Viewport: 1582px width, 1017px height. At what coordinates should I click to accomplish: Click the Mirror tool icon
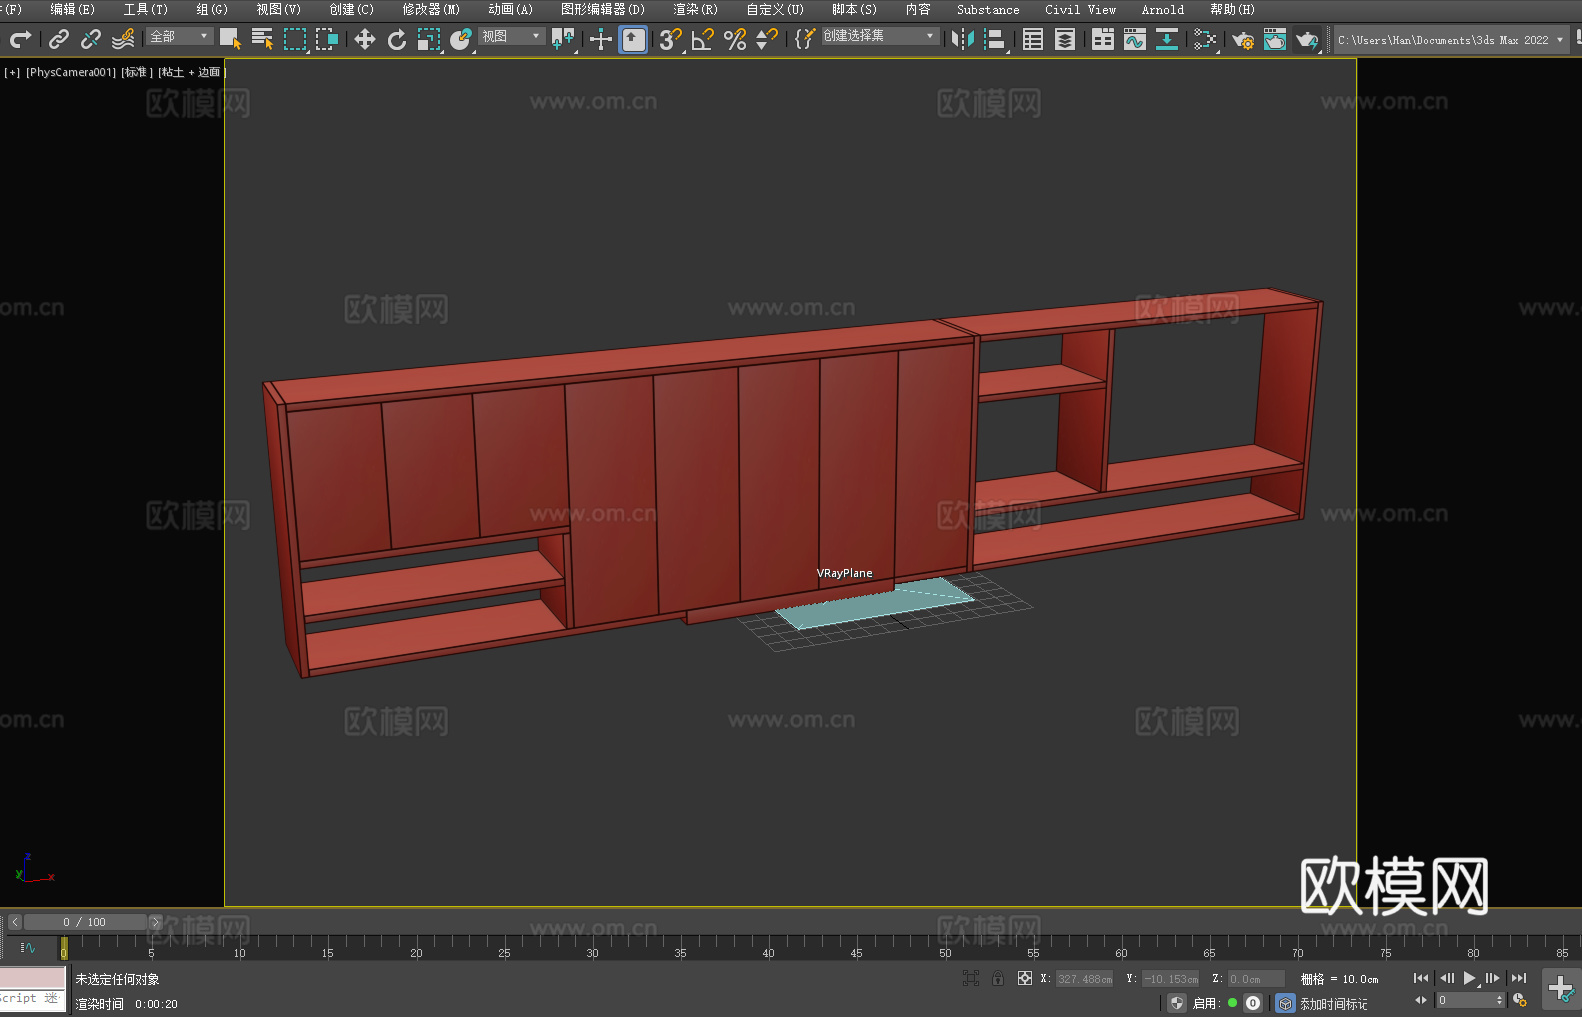pos(963,39)
